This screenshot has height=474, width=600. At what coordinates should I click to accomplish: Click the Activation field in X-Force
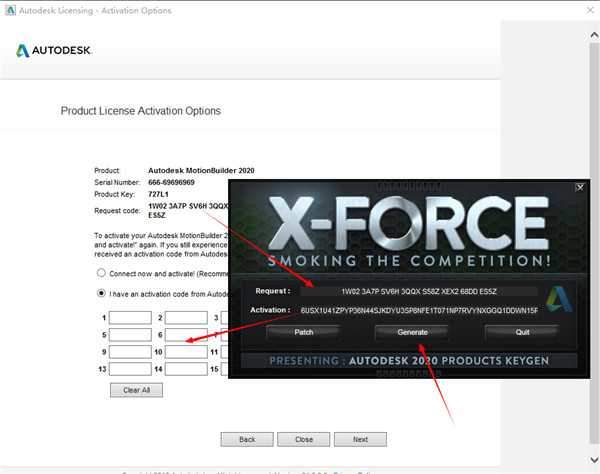point(419,310)
